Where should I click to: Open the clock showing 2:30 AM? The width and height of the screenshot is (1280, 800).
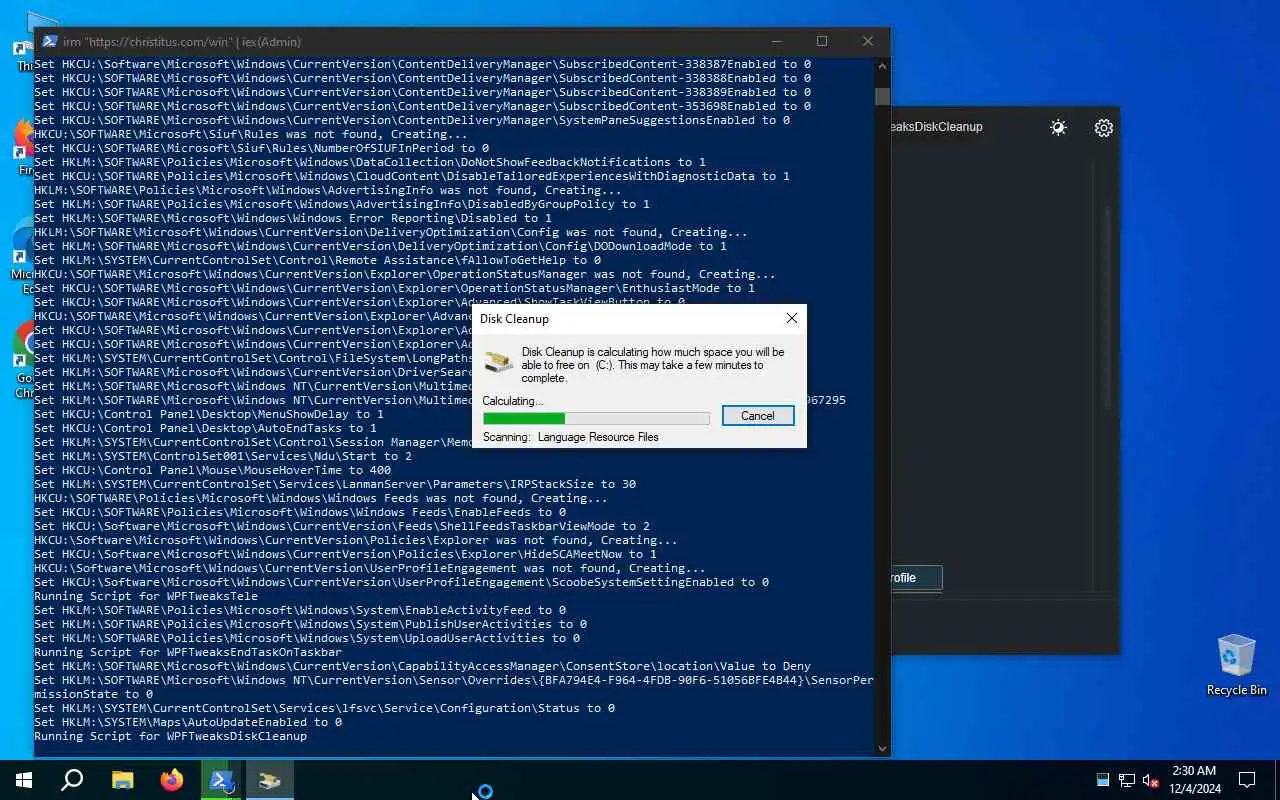coord(1194,780)
